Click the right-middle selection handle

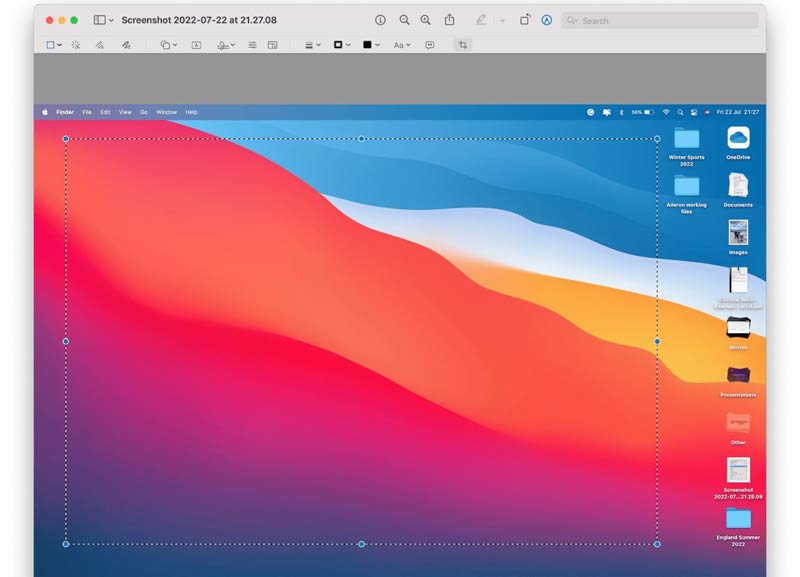657,341
